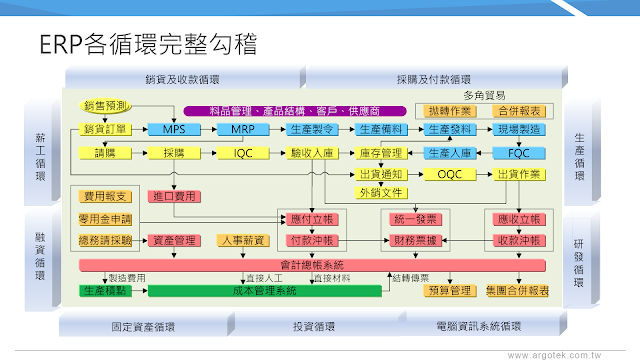Click the 人事薪資 orange box
Screen dimensions: 640x360
243,240
